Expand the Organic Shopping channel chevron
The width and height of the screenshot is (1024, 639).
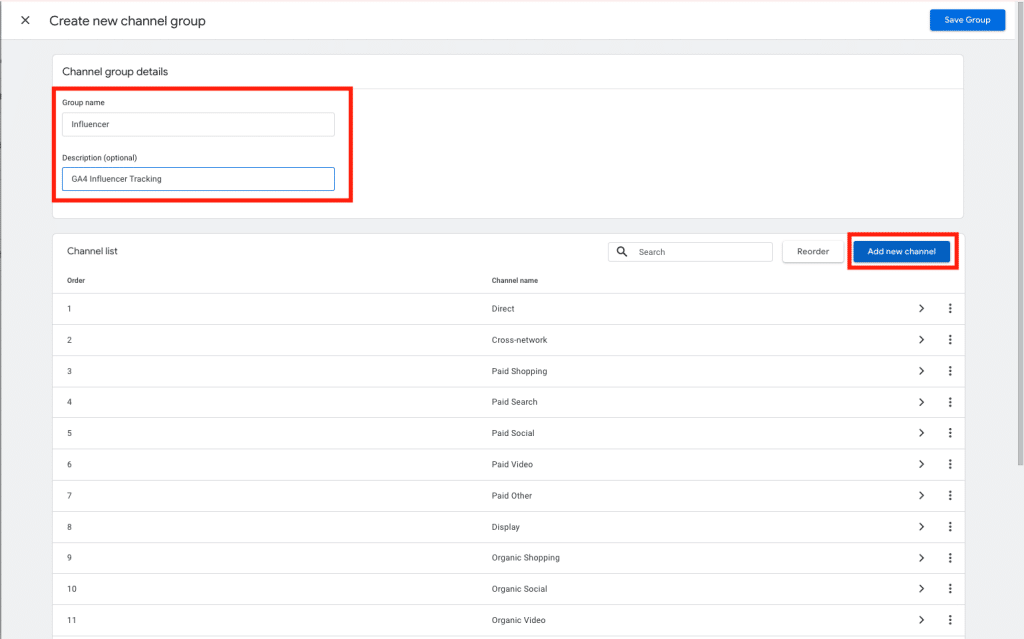(x=921, y=558)
